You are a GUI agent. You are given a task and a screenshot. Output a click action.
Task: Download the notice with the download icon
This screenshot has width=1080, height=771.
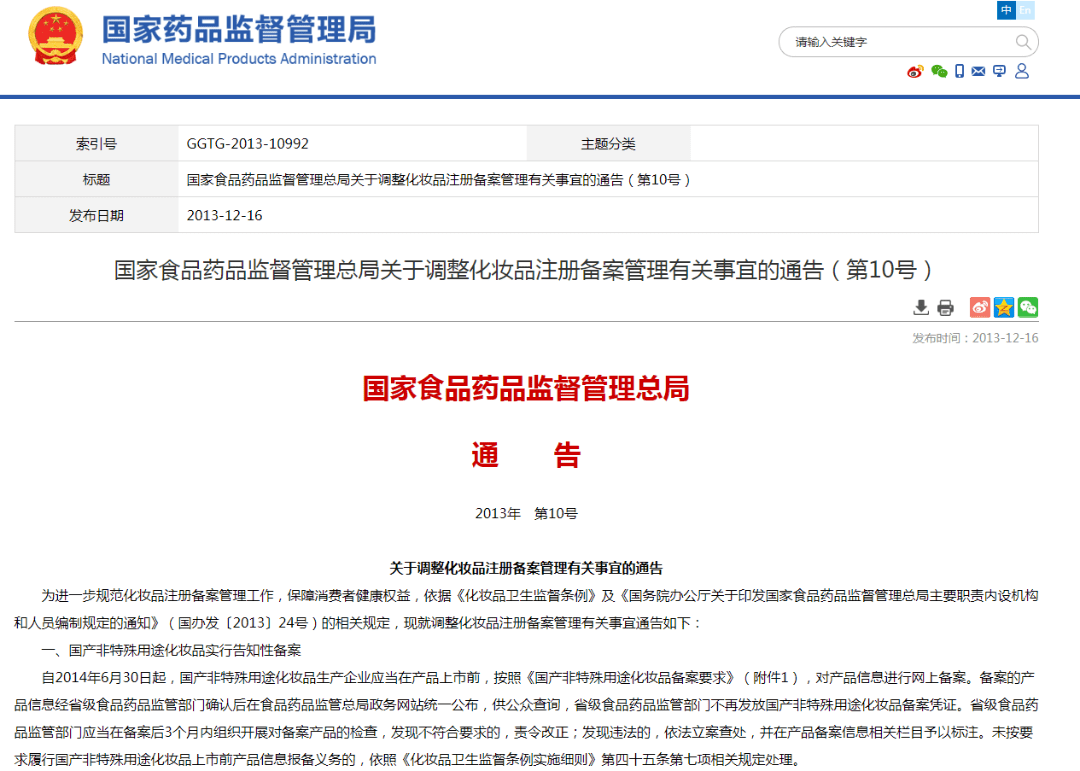(x=921, y=308)
